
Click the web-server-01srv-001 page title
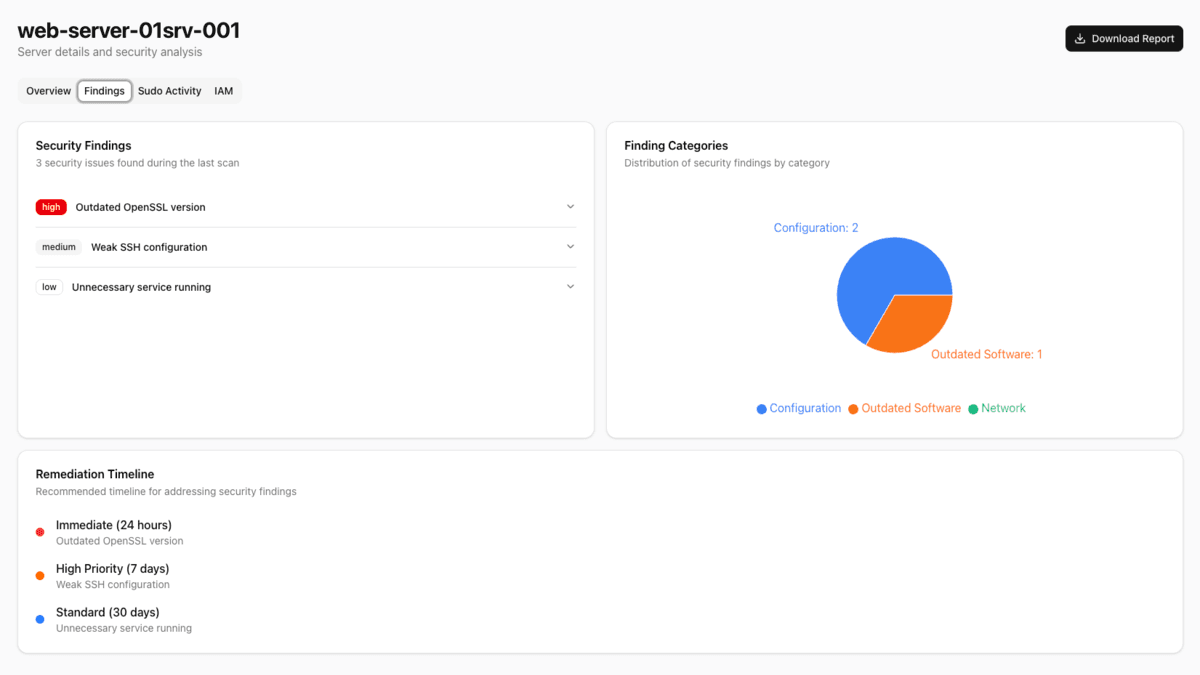point(128,30)
